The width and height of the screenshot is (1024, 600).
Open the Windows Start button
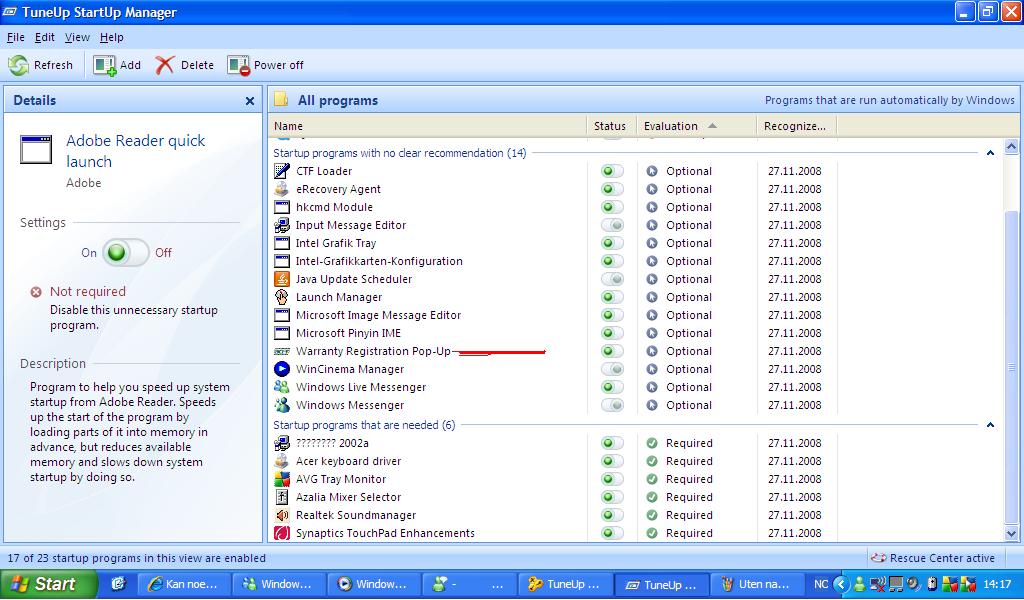49,584
